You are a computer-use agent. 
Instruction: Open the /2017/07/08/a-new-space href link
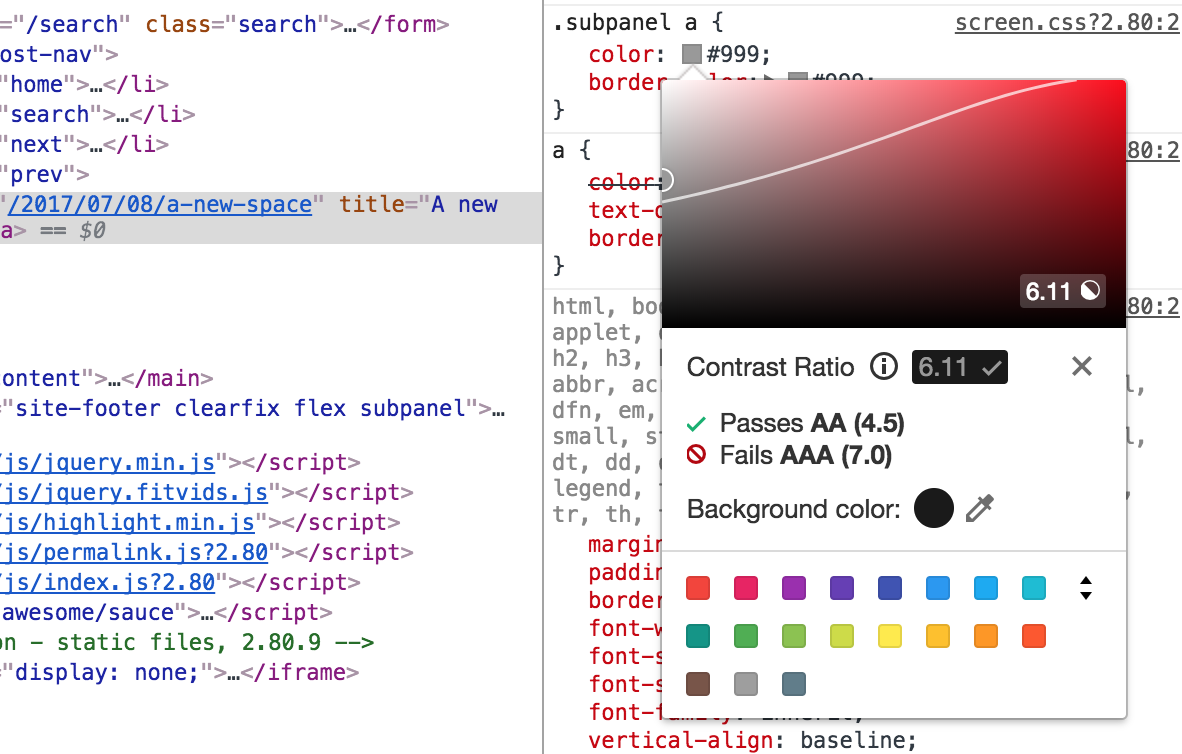point(159,204)
